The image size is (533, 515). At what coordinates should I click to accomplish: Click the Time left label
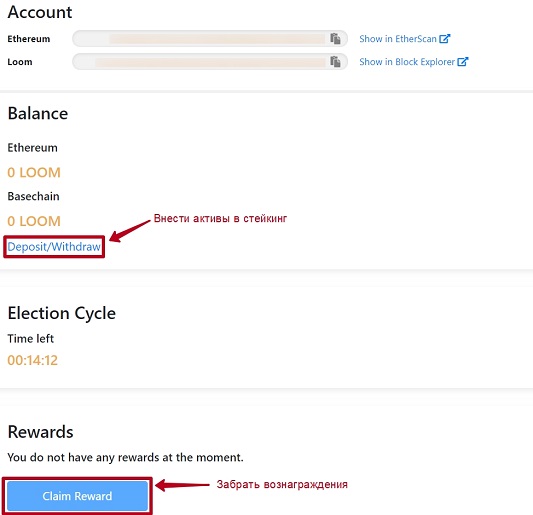(x=31, y=339)
